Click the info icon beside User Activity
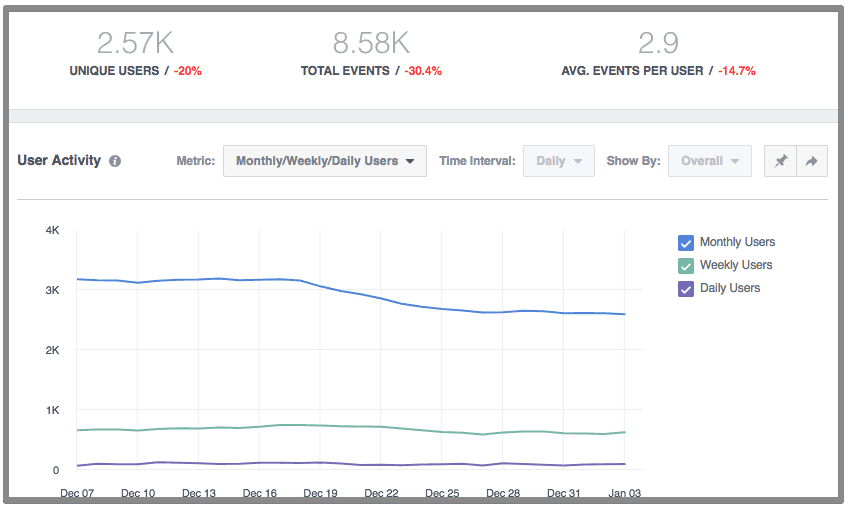This screenshot has width=849, height=507. click(115, 161)
